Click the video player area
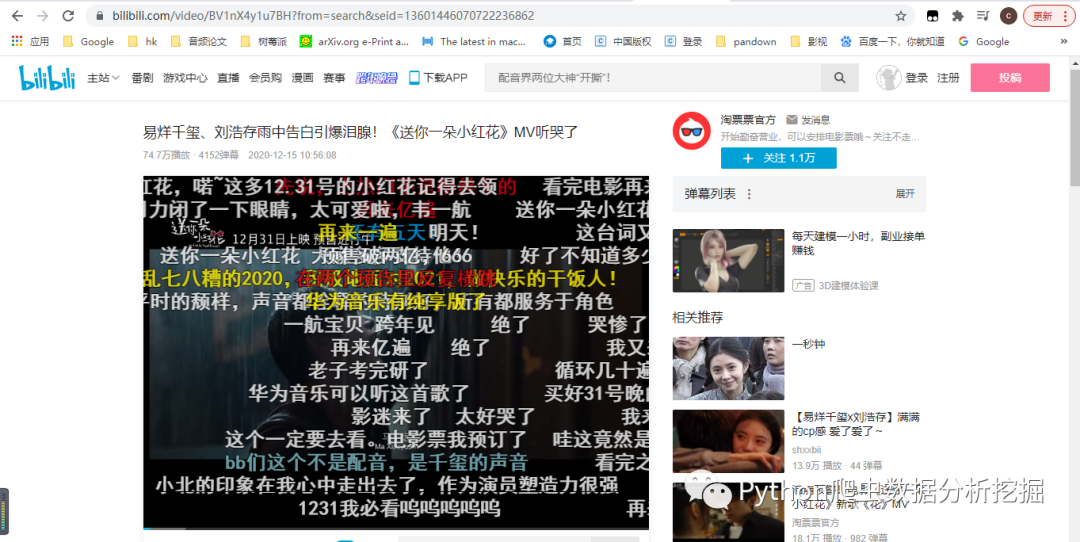This screenshot has width=1080, height=542. click(396, 352)
